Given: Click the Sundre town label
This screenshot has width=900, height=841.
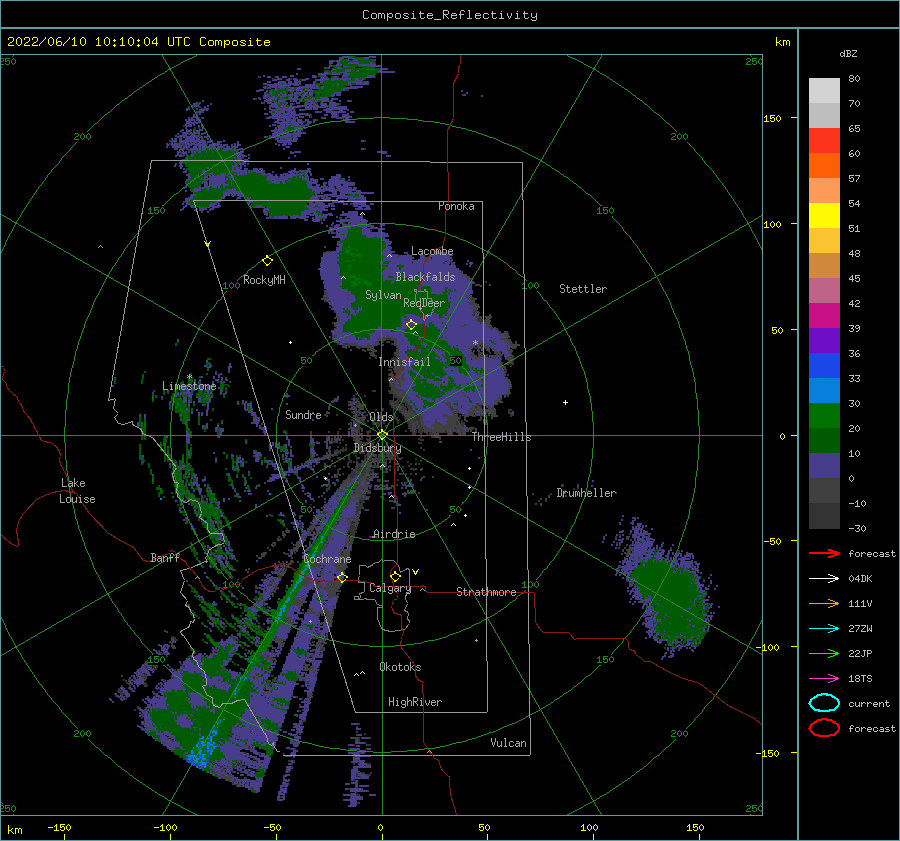Looking at the screenshot, I should [303, 414].
